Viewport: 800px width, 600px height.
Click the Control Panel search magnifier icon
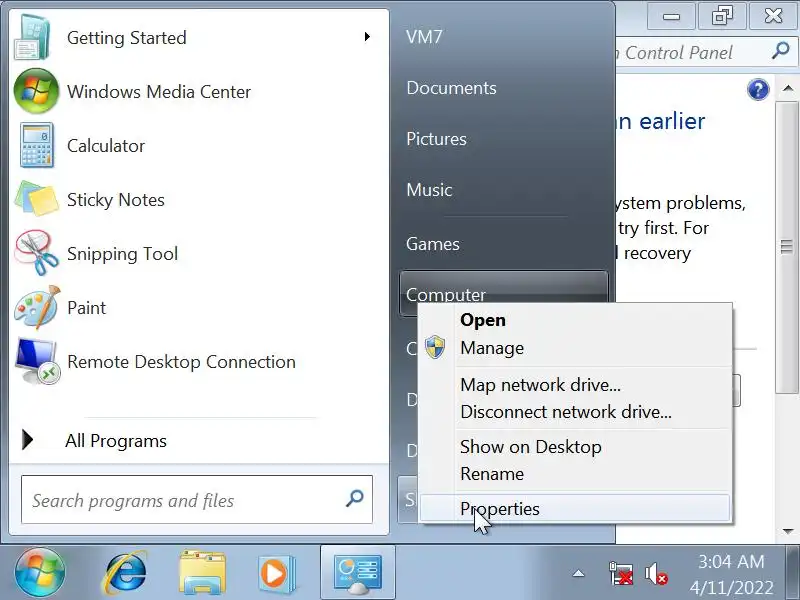tap(781, 51)
